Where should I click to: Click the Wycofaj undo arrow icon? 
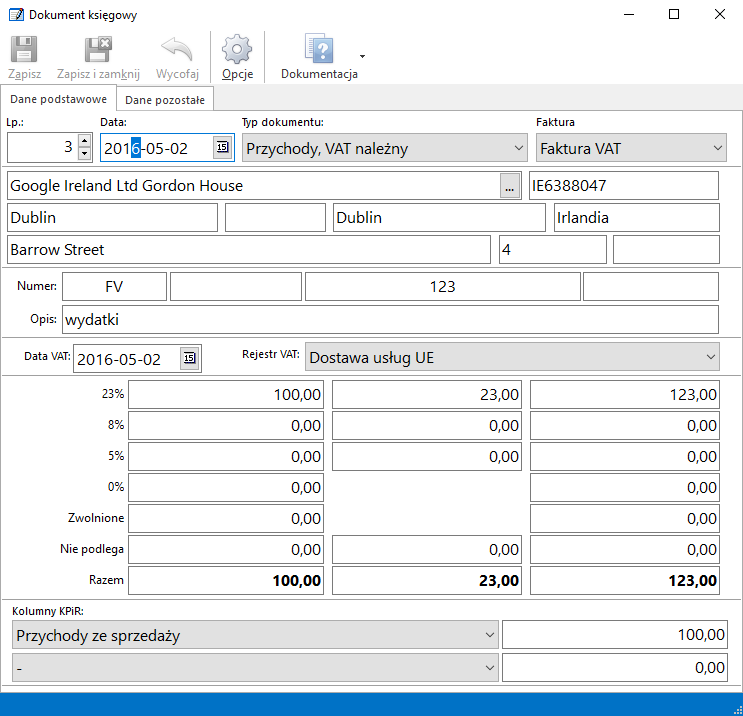177,51
